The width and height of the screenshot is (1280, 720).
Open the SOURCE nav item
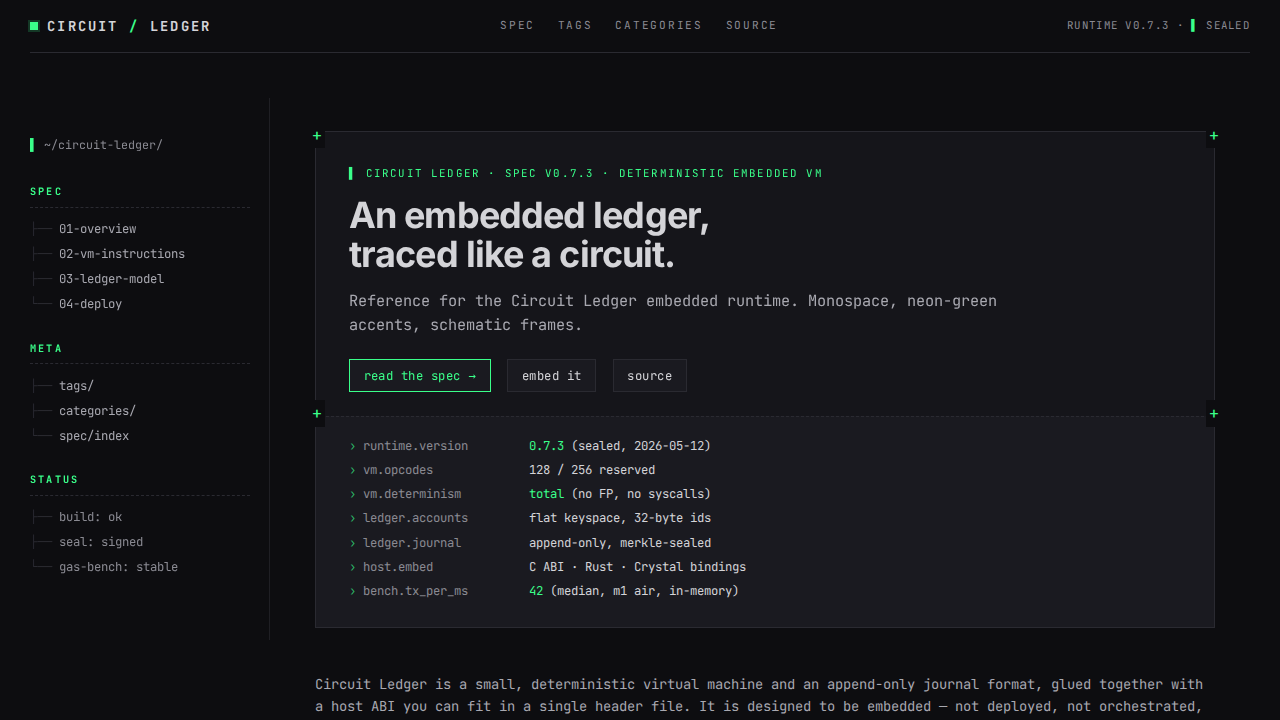point(751,25)
